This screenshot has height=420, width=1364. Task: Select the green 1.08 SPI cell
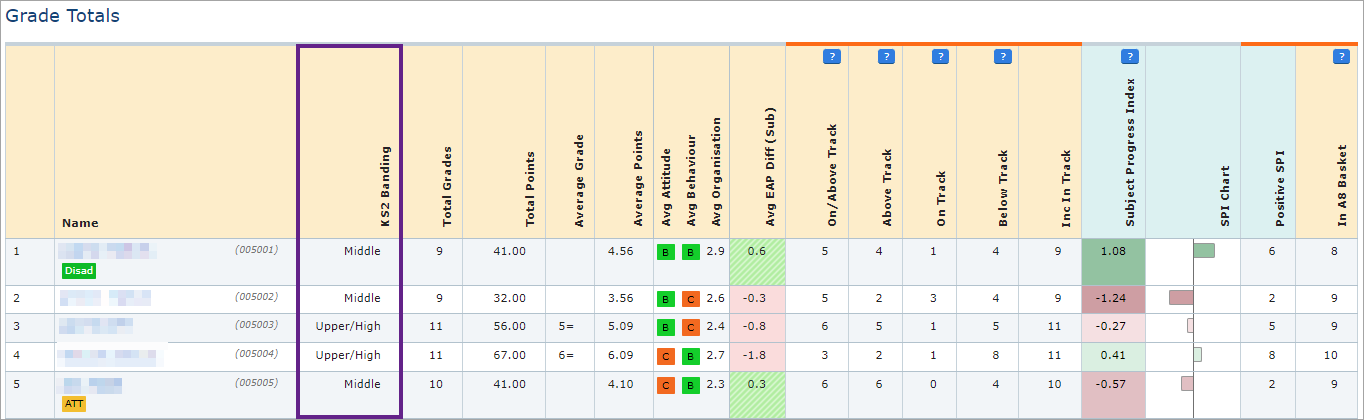coord(1113,251)
